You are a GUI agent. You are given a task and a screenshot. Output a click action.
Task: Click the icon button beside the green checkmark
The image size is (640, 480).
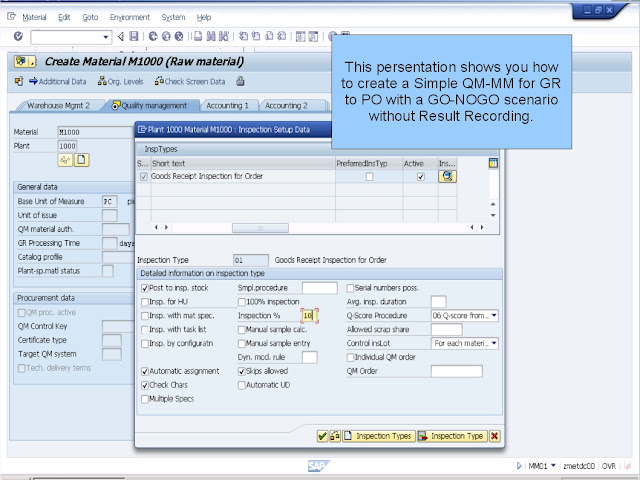pos(335,436)
